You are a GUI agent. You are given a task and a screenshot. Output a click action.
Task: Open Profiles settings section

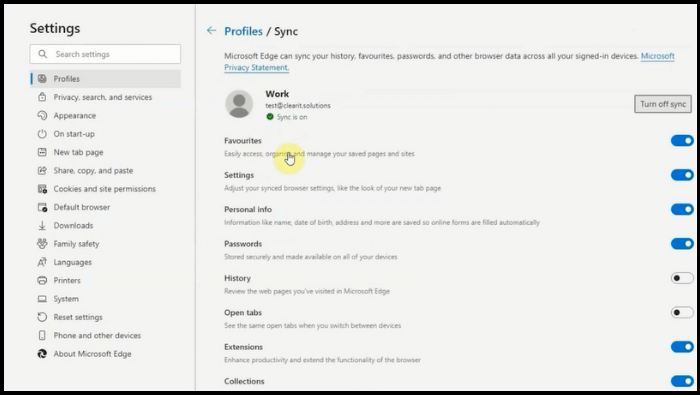tap(105, 79)
